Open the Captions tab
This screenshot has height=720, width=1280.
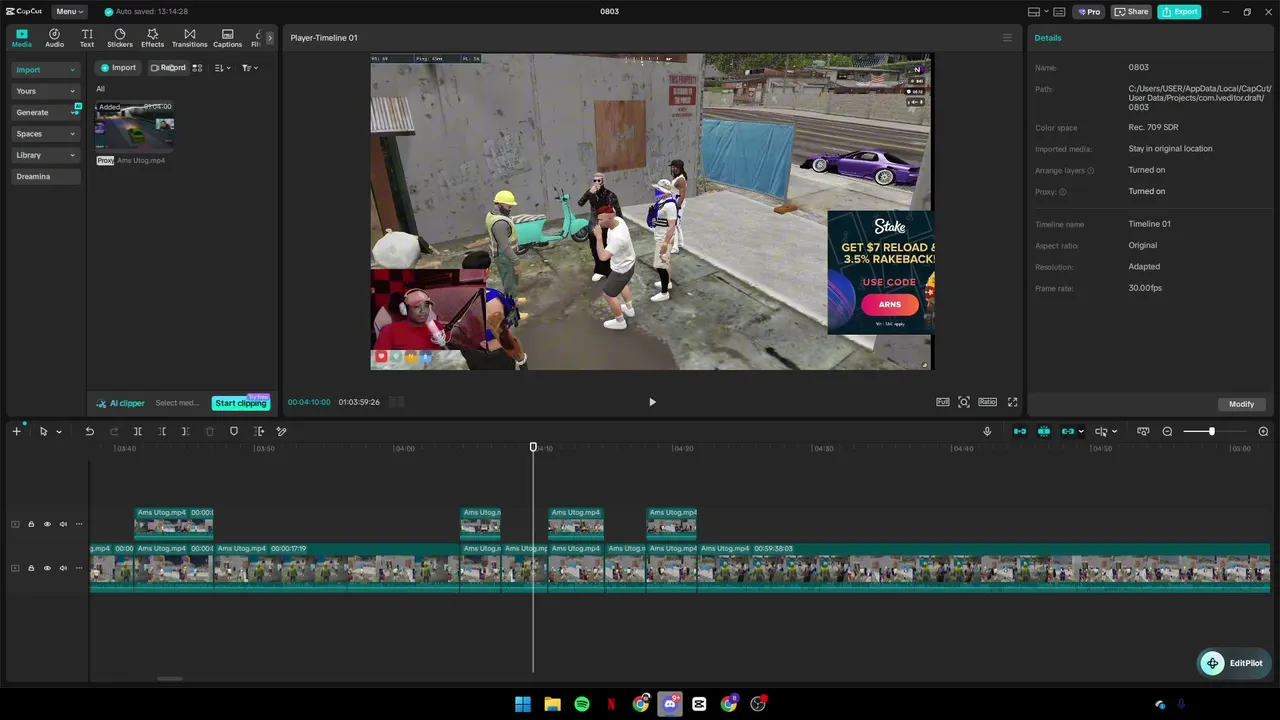228,38
